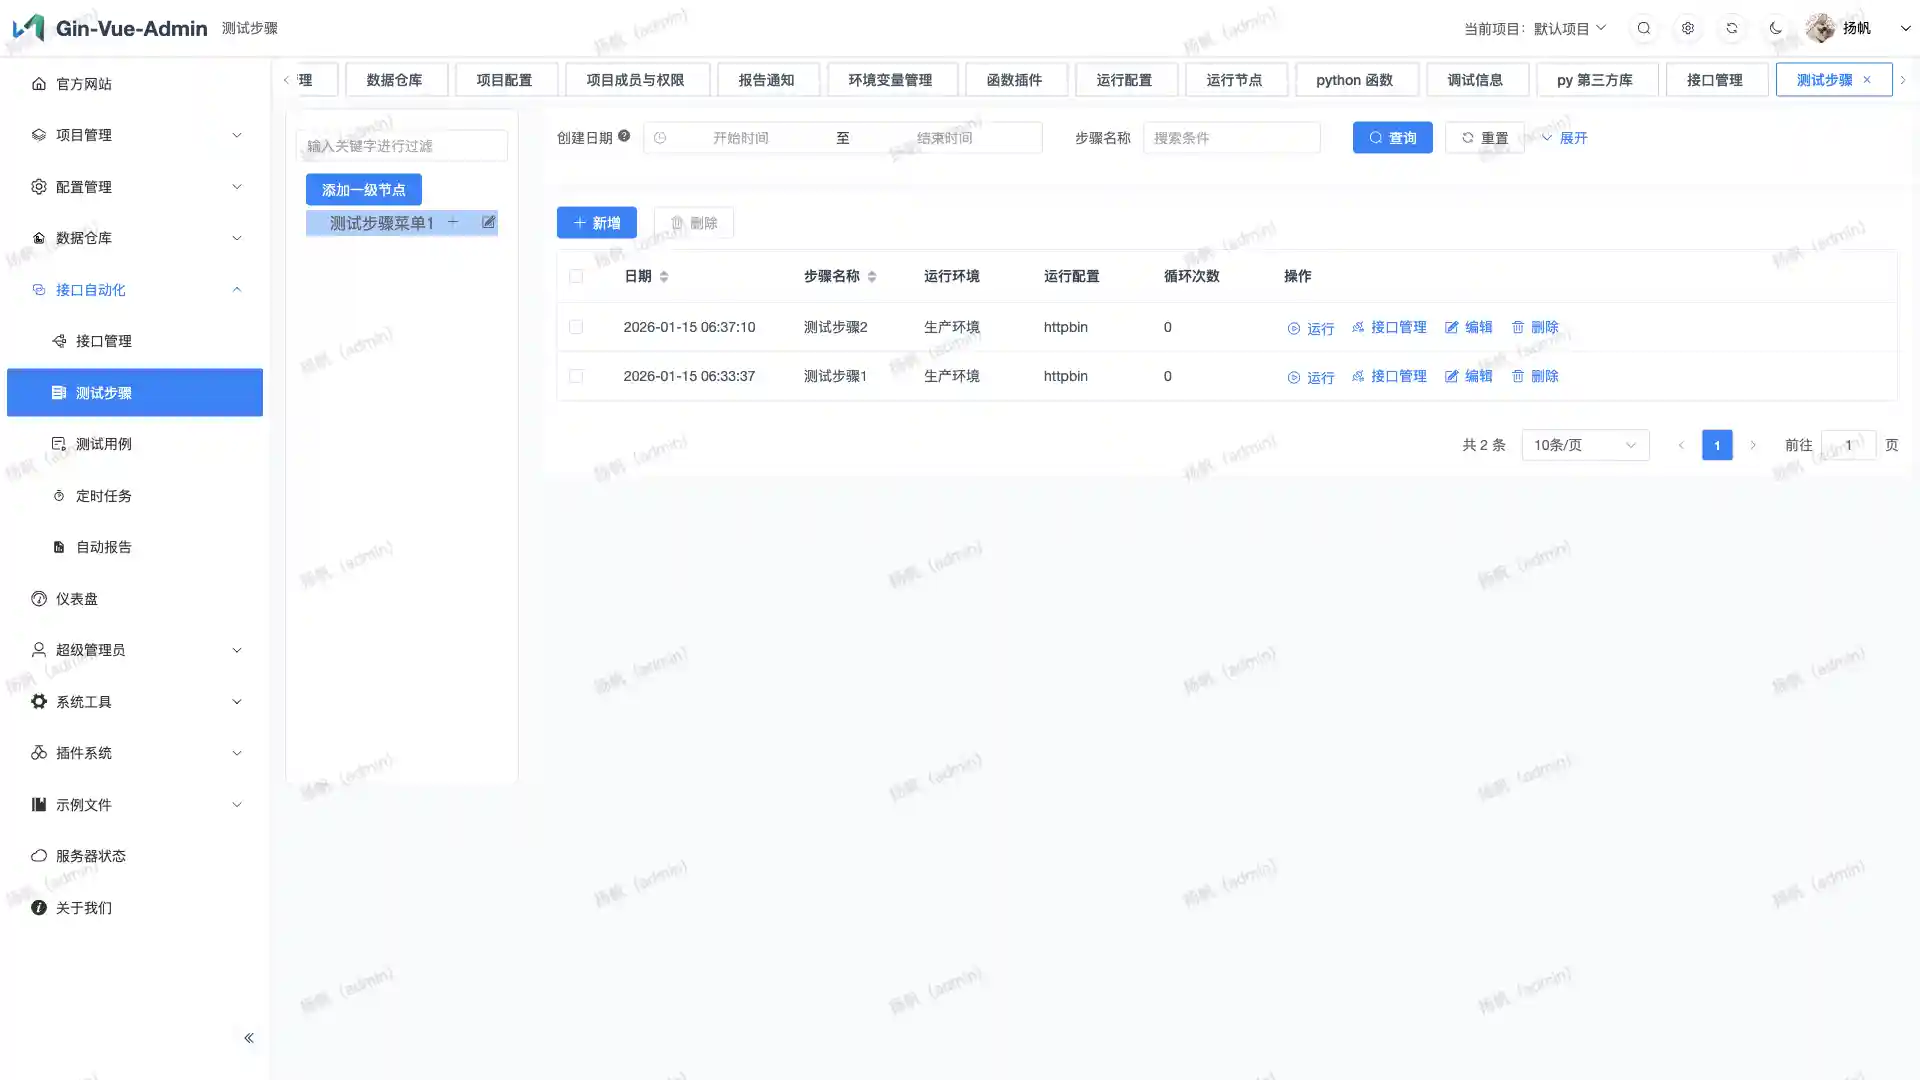The height and width of the screenshot is (1080, 1920).
Task: Run the 测试步骤2 row
Action: tap(1311, 328)
